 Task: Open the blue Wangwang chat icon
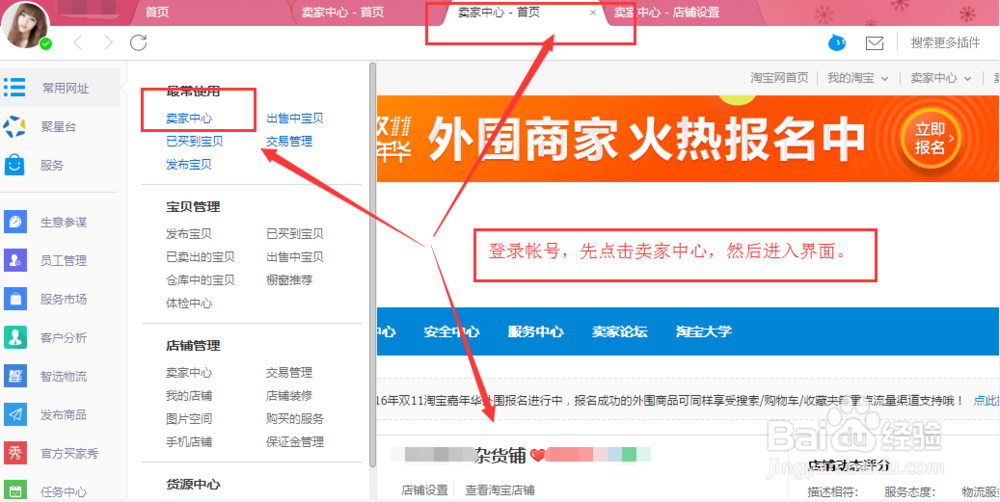point(837,43)
